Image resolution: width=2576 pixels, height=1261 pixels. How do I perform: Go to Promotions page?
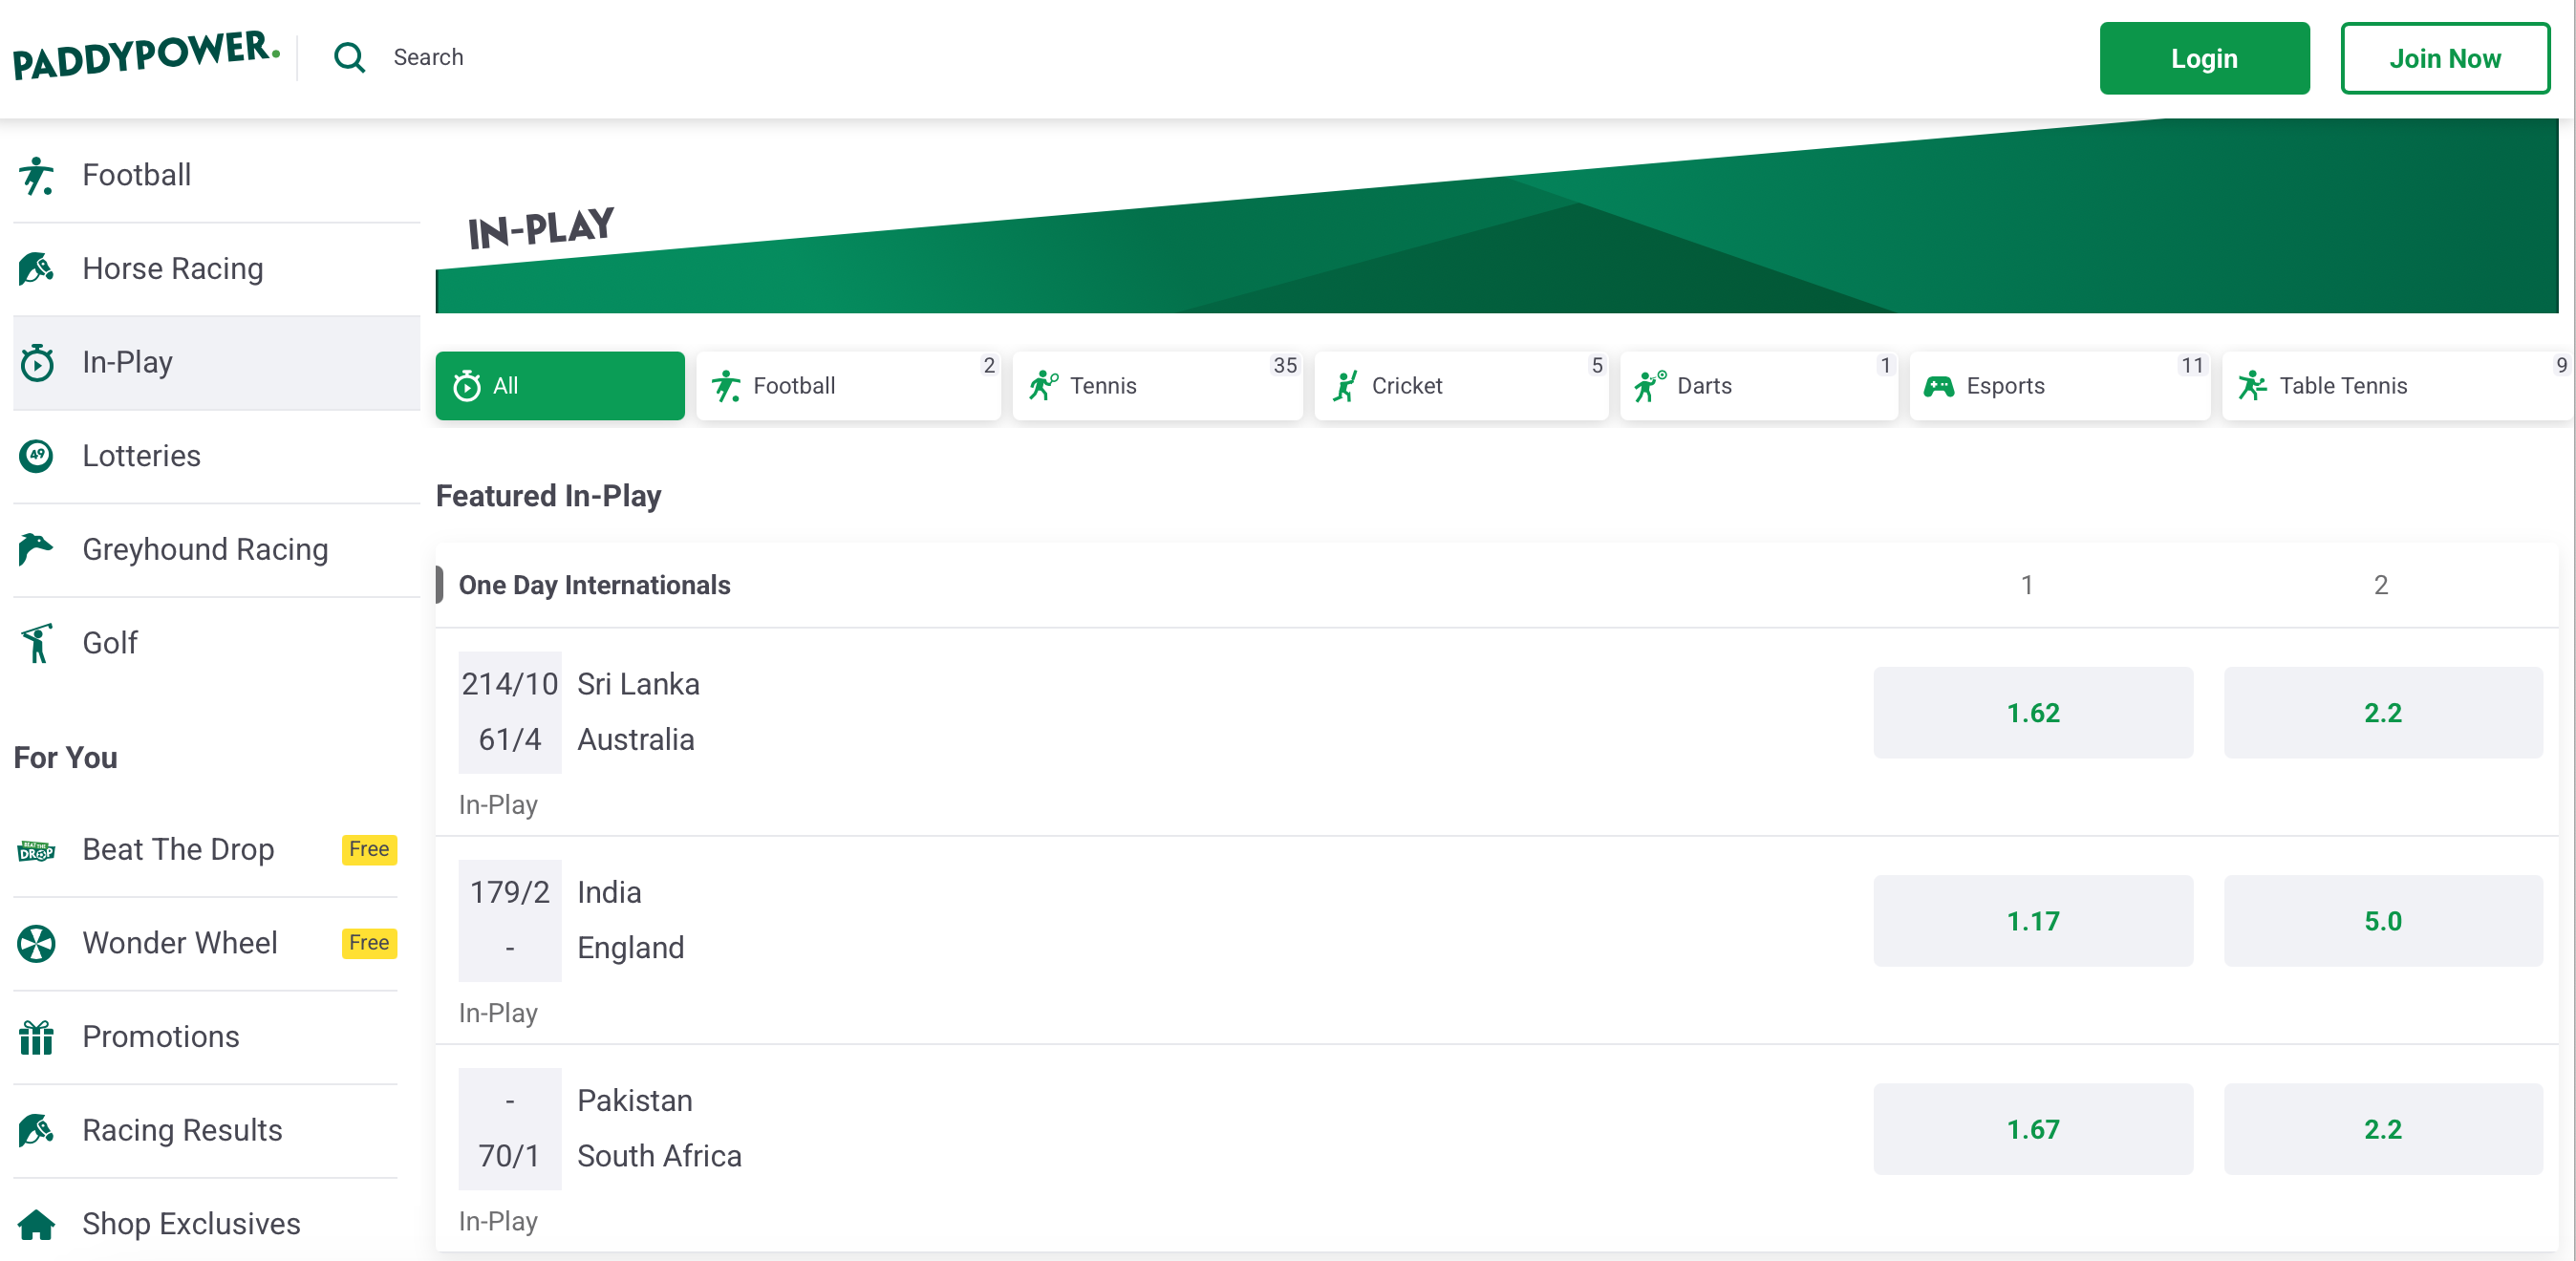tap(206, 1037)
